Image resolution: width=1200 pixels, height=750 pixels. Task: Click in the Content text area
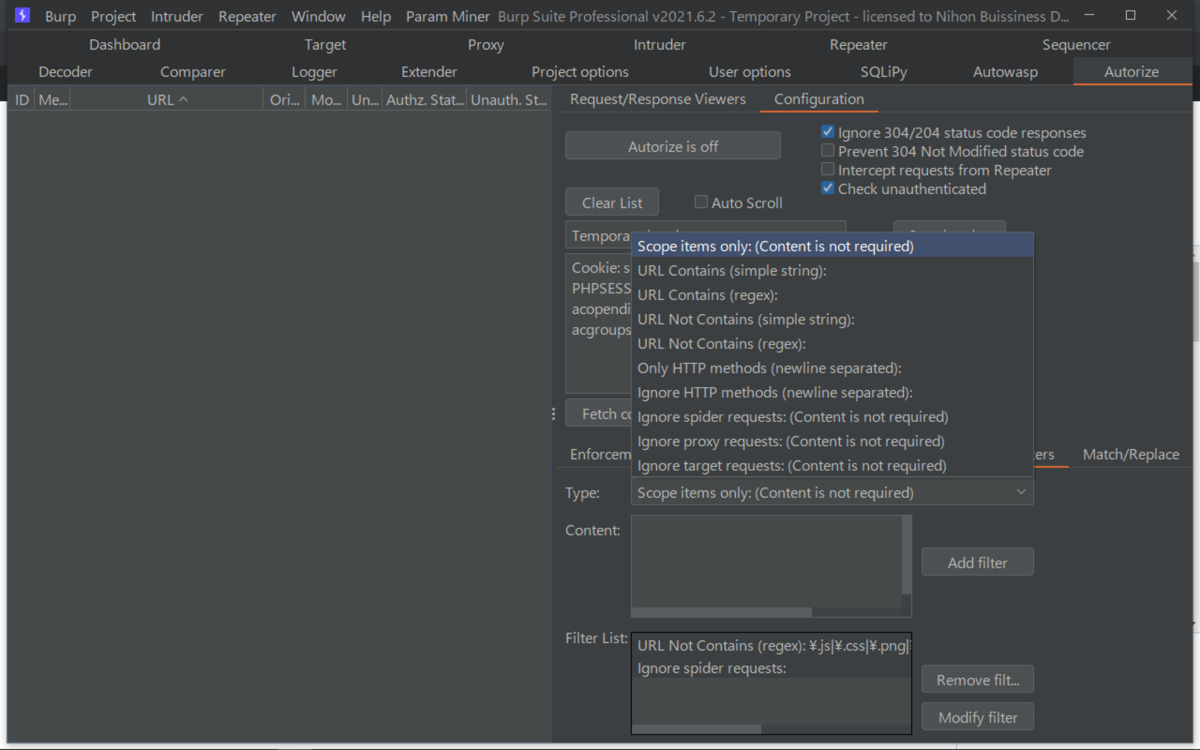click(766, 560)
